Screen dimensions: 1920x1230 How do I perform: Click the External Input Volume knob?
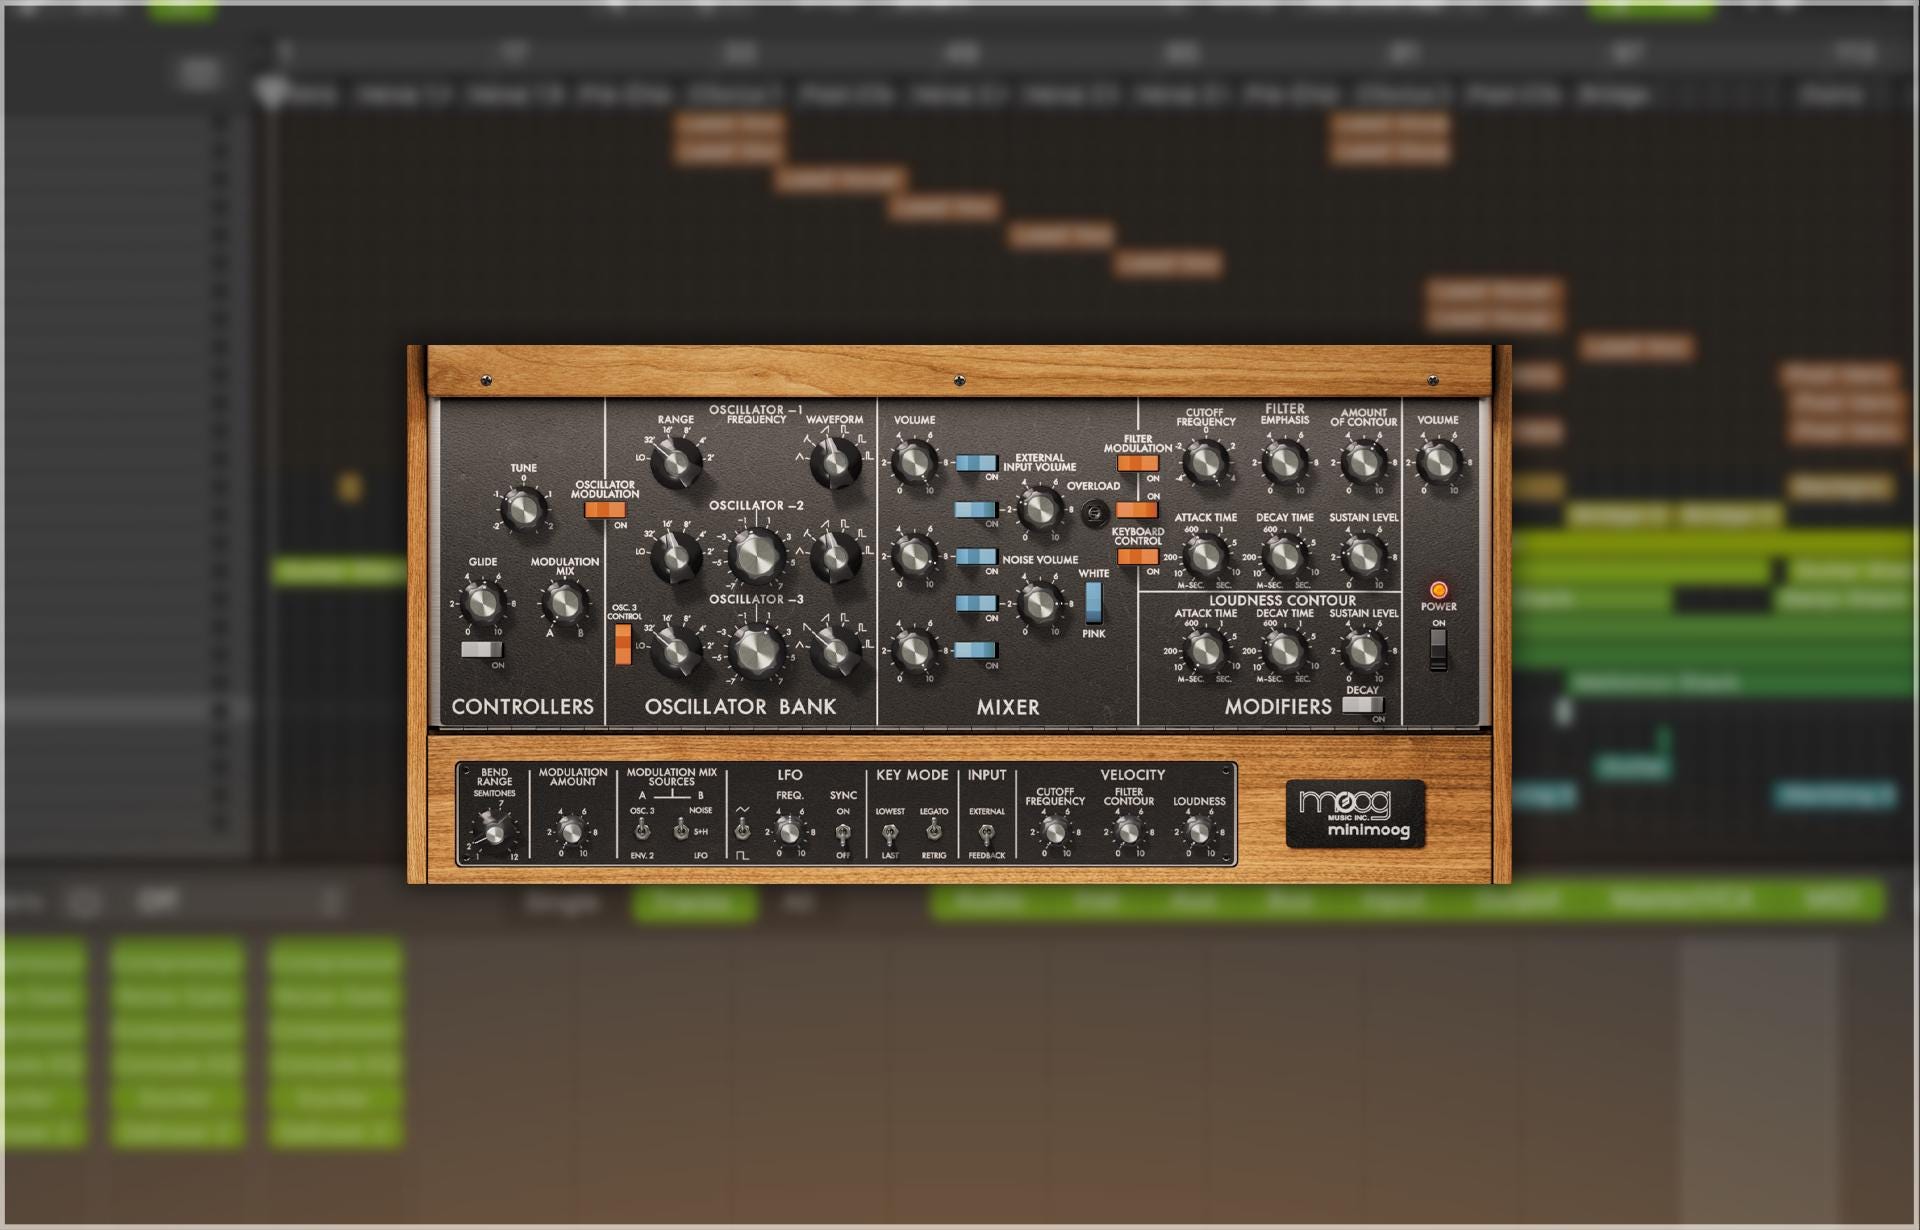click(1040, 509)
